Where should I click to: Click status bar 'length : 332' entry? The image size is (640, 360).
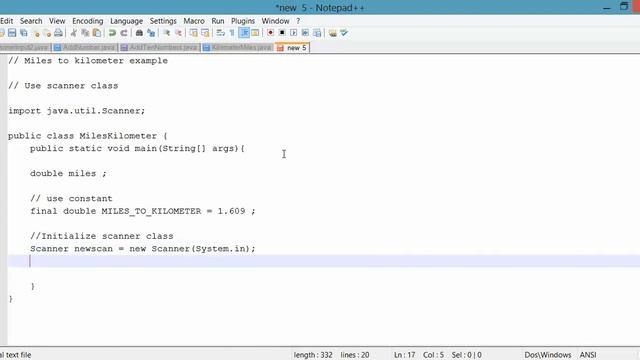(313, 355)
